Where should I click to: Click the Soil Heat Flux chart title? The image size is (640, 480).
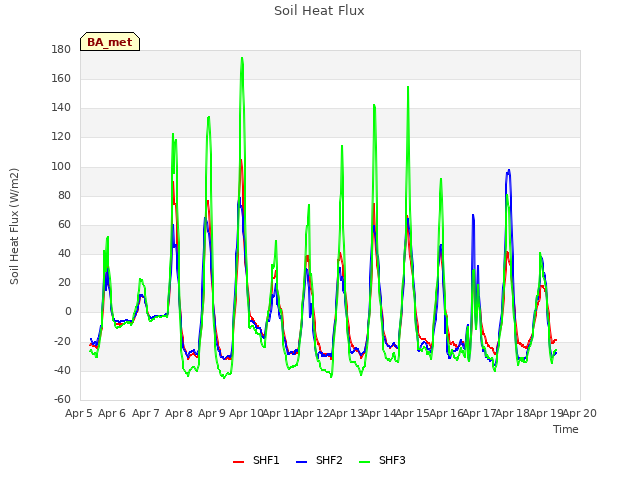tap(319, 11)
